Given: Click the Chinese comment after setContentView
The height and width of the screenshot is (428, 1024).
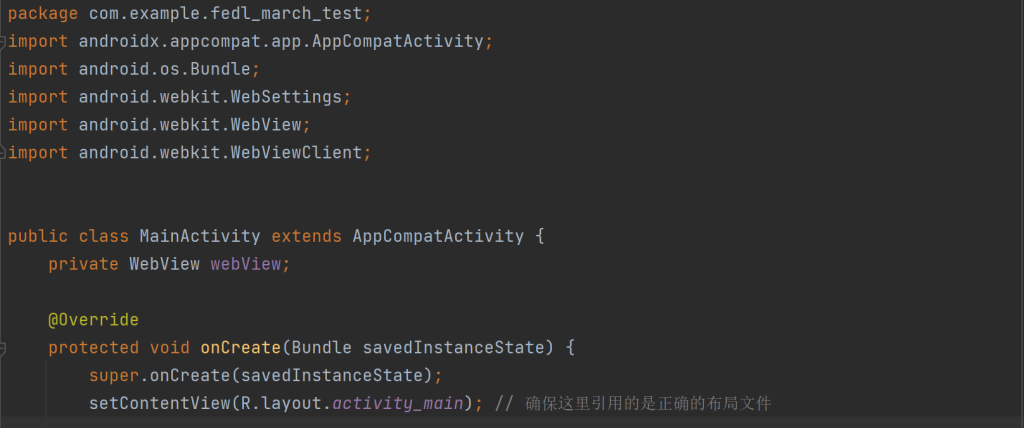Looking at the screenshot, I should point(648,403).
